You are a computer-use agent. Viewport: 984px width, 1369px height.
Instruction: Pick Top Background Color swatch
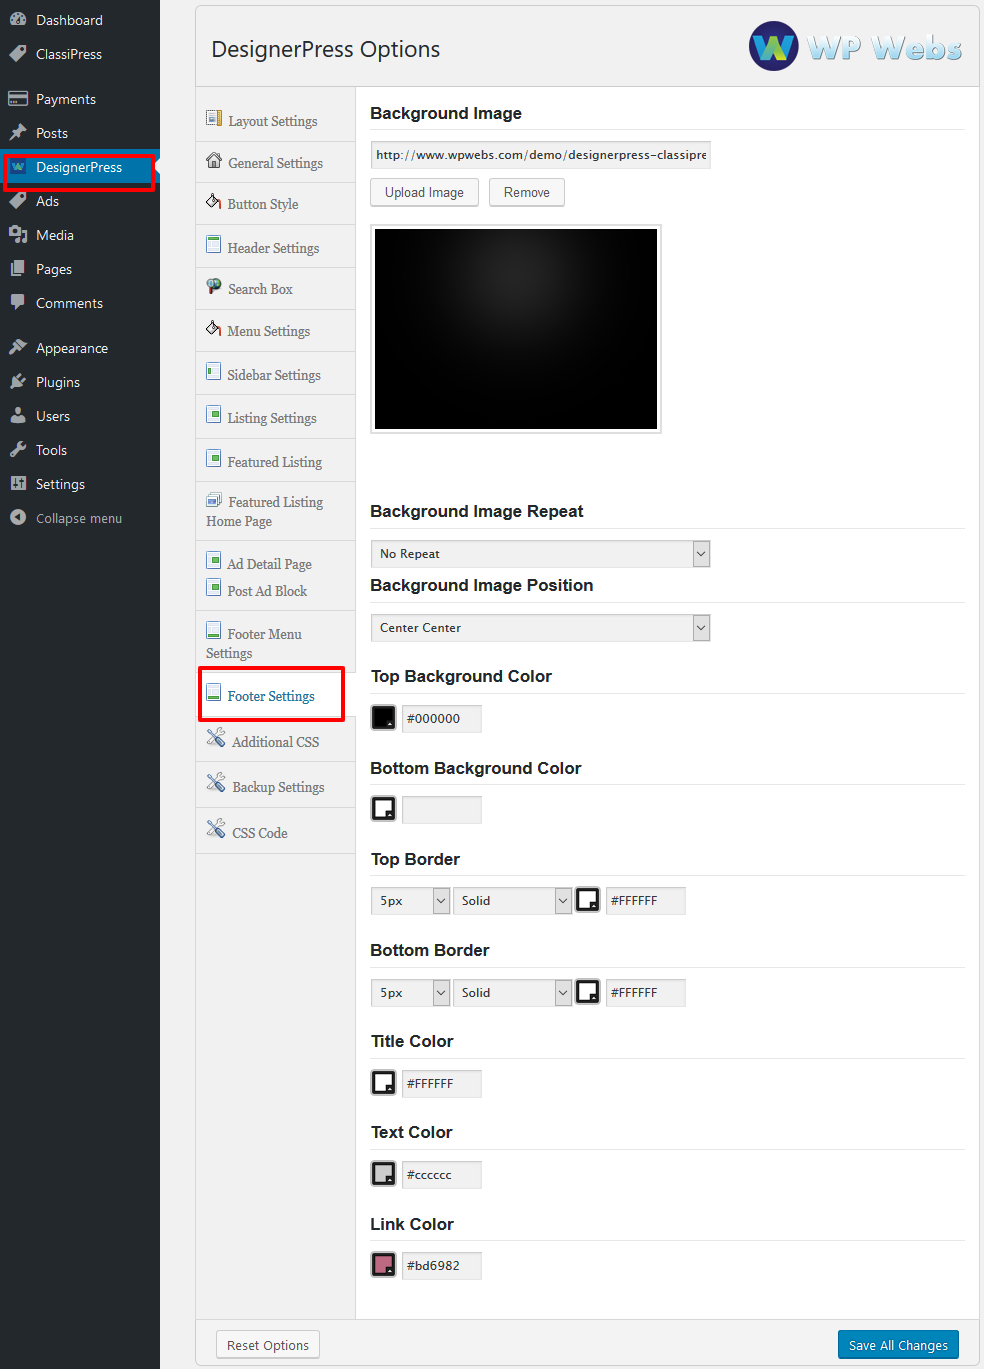(x=384, y=718)
